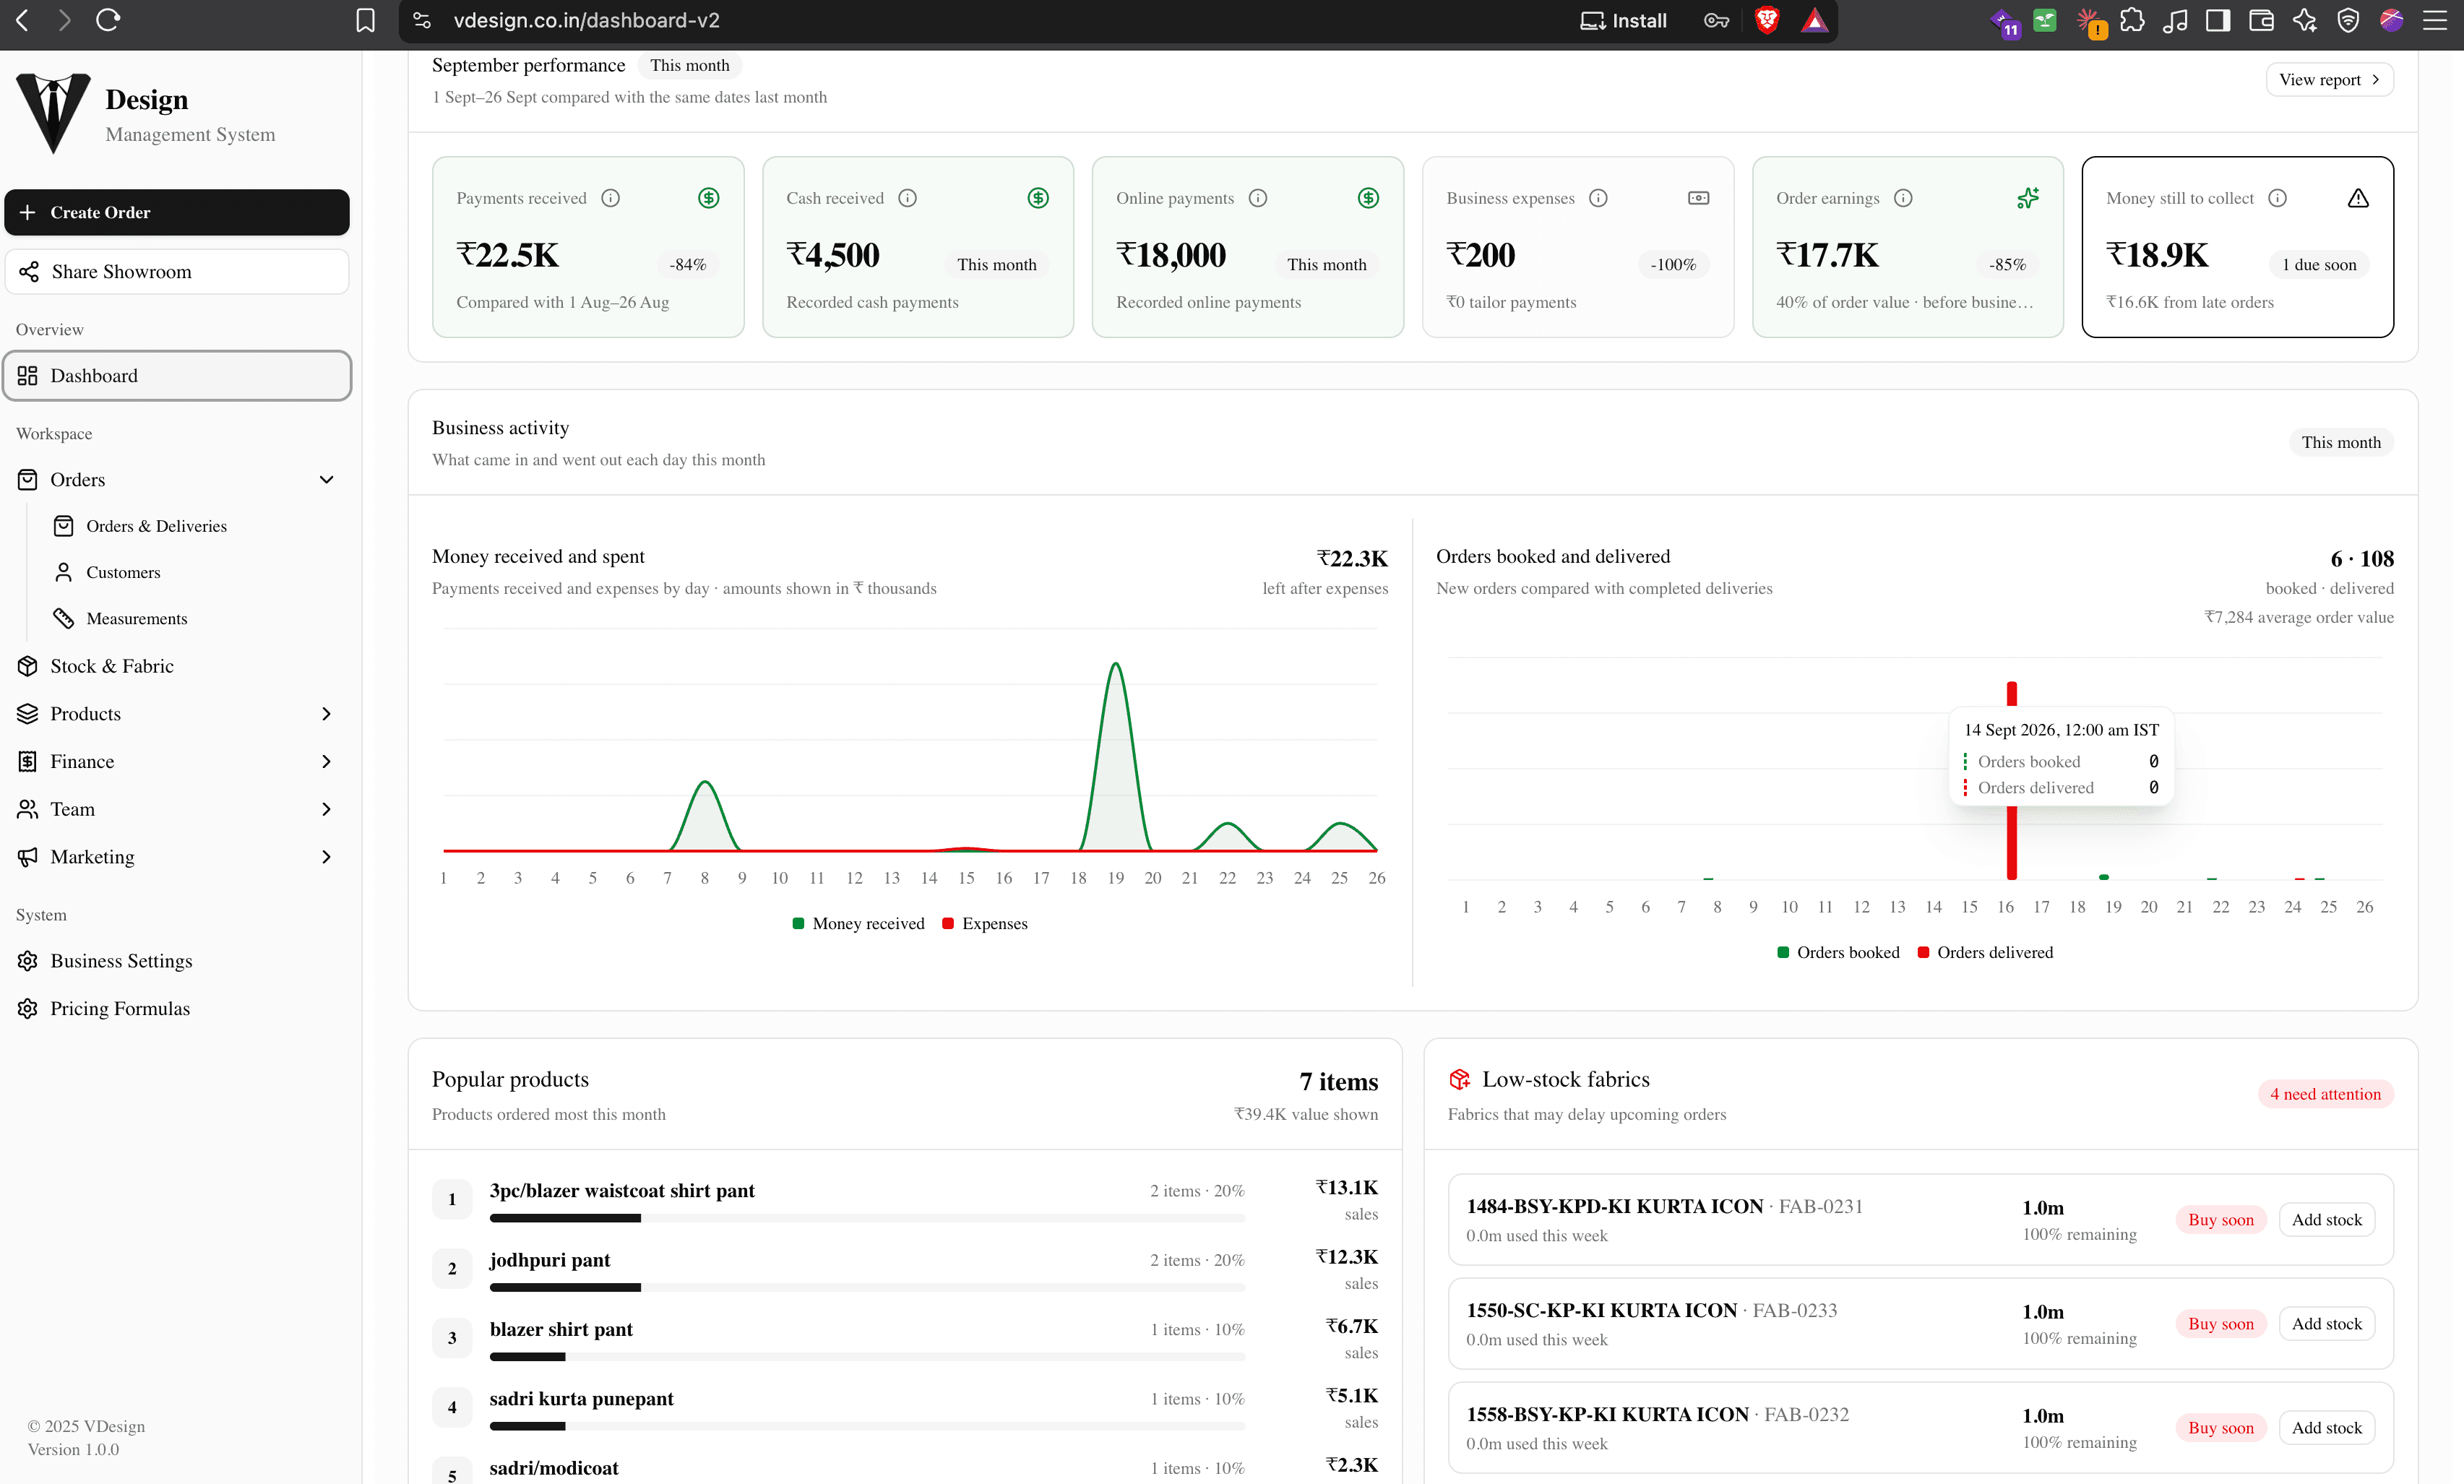Click the info icon next to Payments received
The width and height of the screenshot is (2464, 1484).
(x=610, y=198)
